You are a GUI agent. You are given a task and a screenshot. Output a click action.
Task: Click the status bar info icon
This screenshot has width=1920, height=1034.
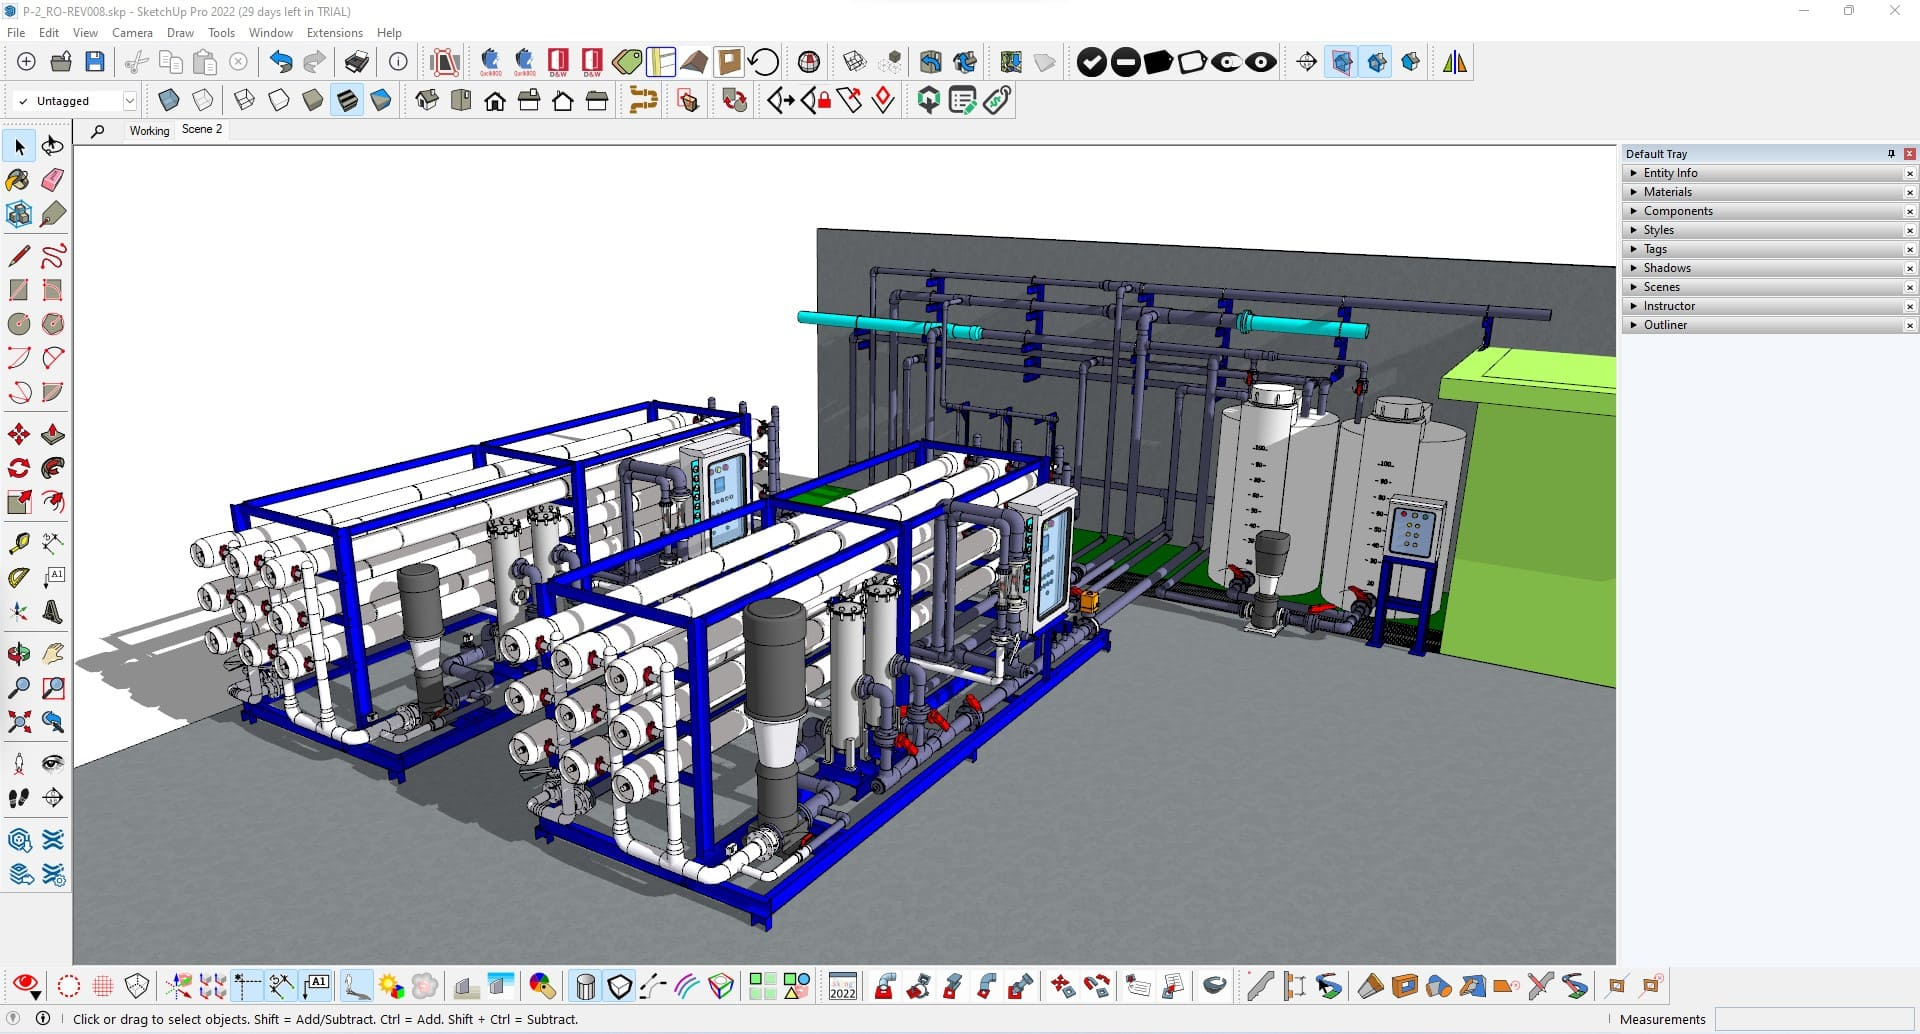(43, 1018)
